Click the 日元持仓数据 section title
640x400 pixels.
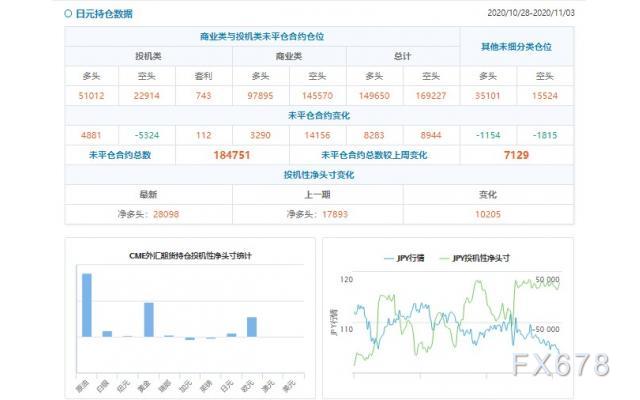[104, 13]
